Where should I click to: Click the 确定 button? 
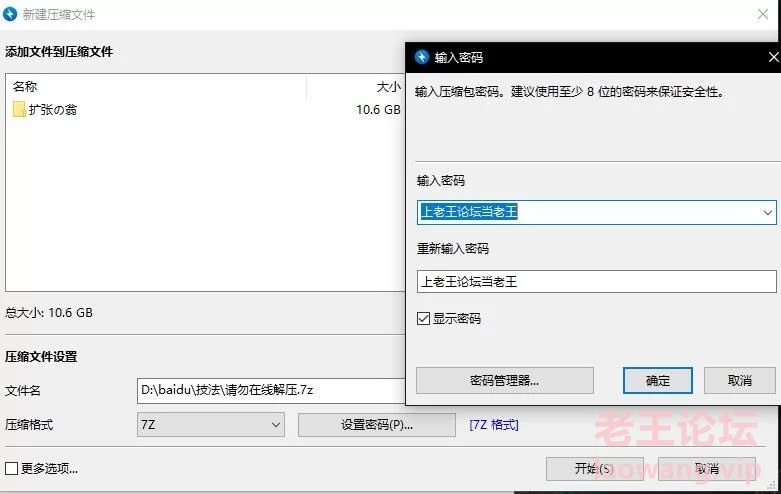[x=657, y=381]
